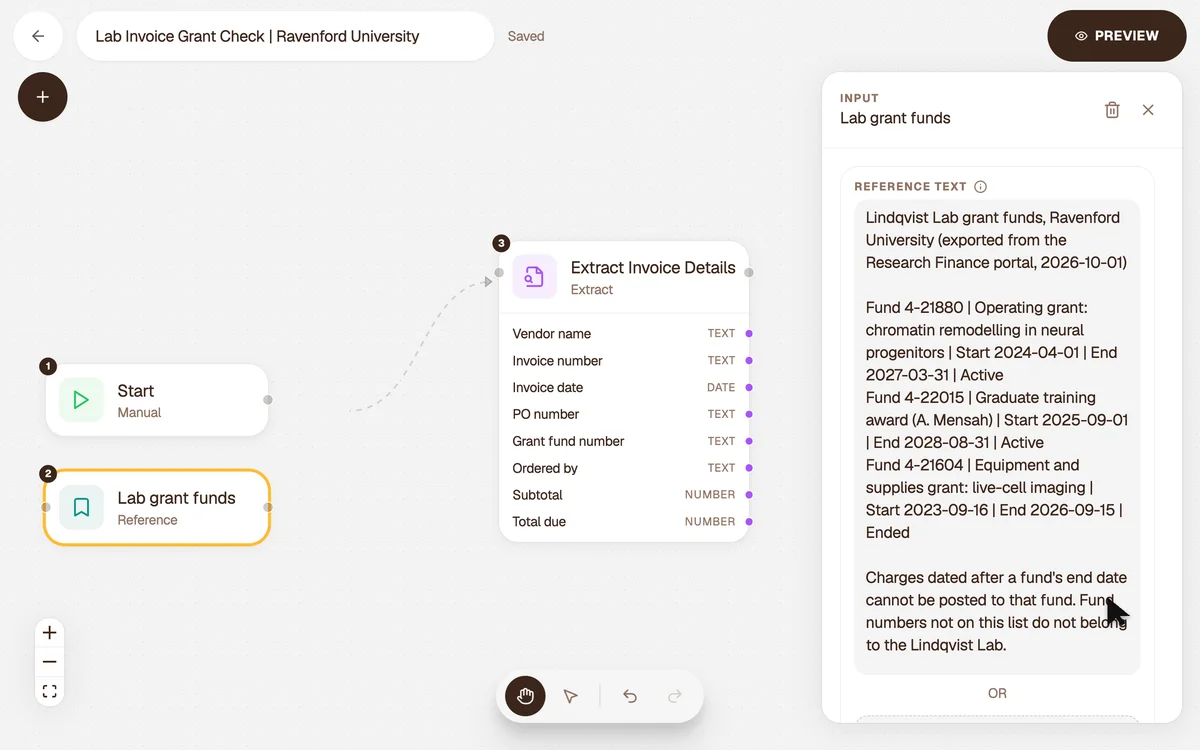The image size is (1200, 750).
Task: Select the Lab grant funds node title
Action: 176,498
